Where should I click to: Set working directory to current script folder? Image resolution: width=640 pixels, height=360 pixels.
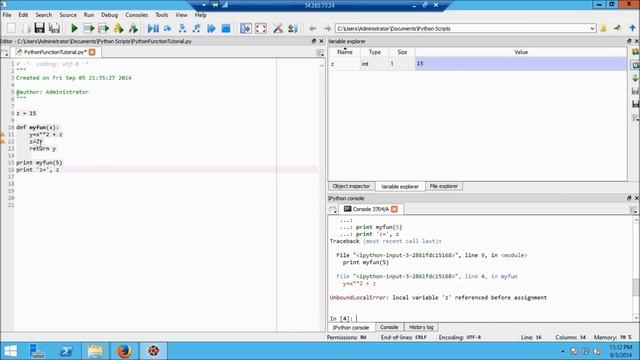click(x=618, y=28)
